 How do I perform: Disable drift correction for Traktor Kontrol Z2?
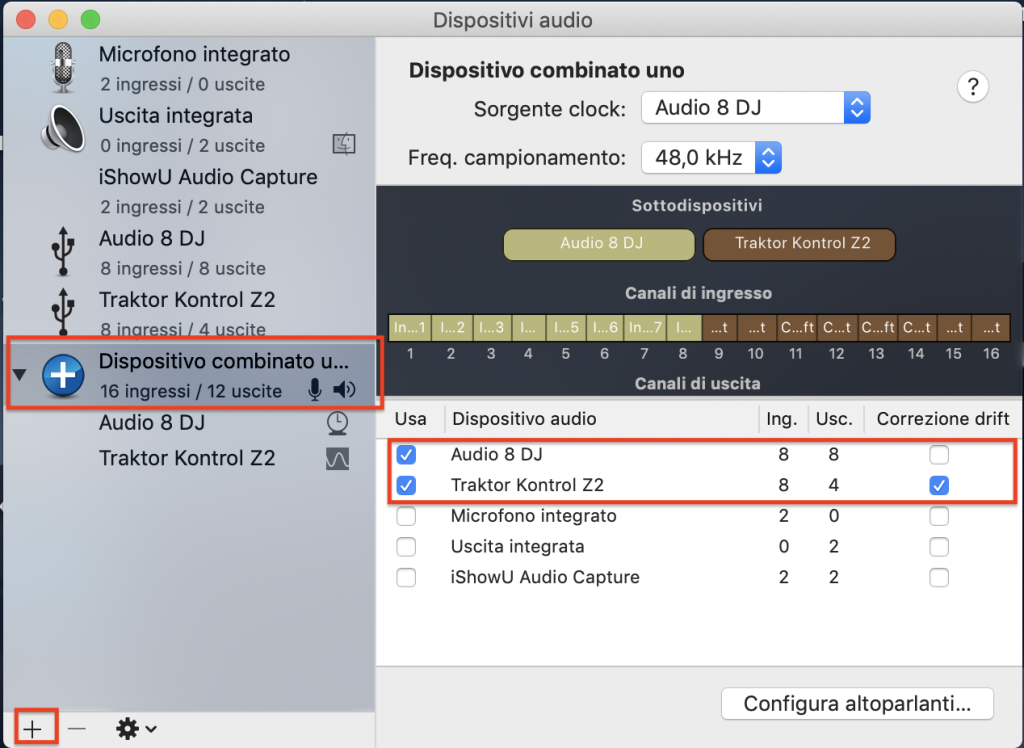pos(939,485)
